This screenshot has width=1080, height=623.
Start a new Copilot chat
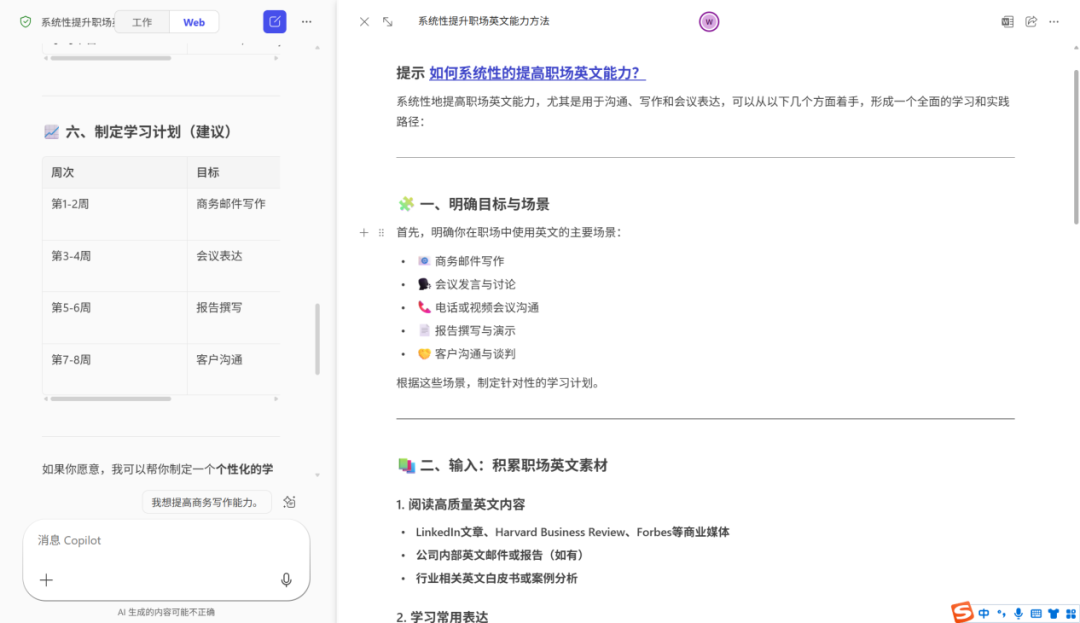coord(274,21)
